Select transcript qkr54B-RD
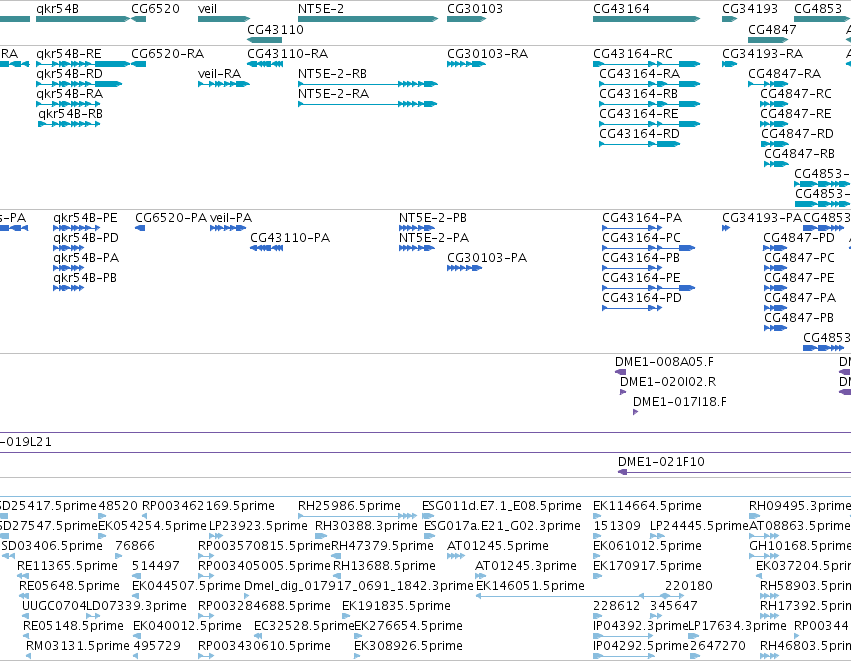The height and width of the screenshot is (661, 851). coord(69,74)
